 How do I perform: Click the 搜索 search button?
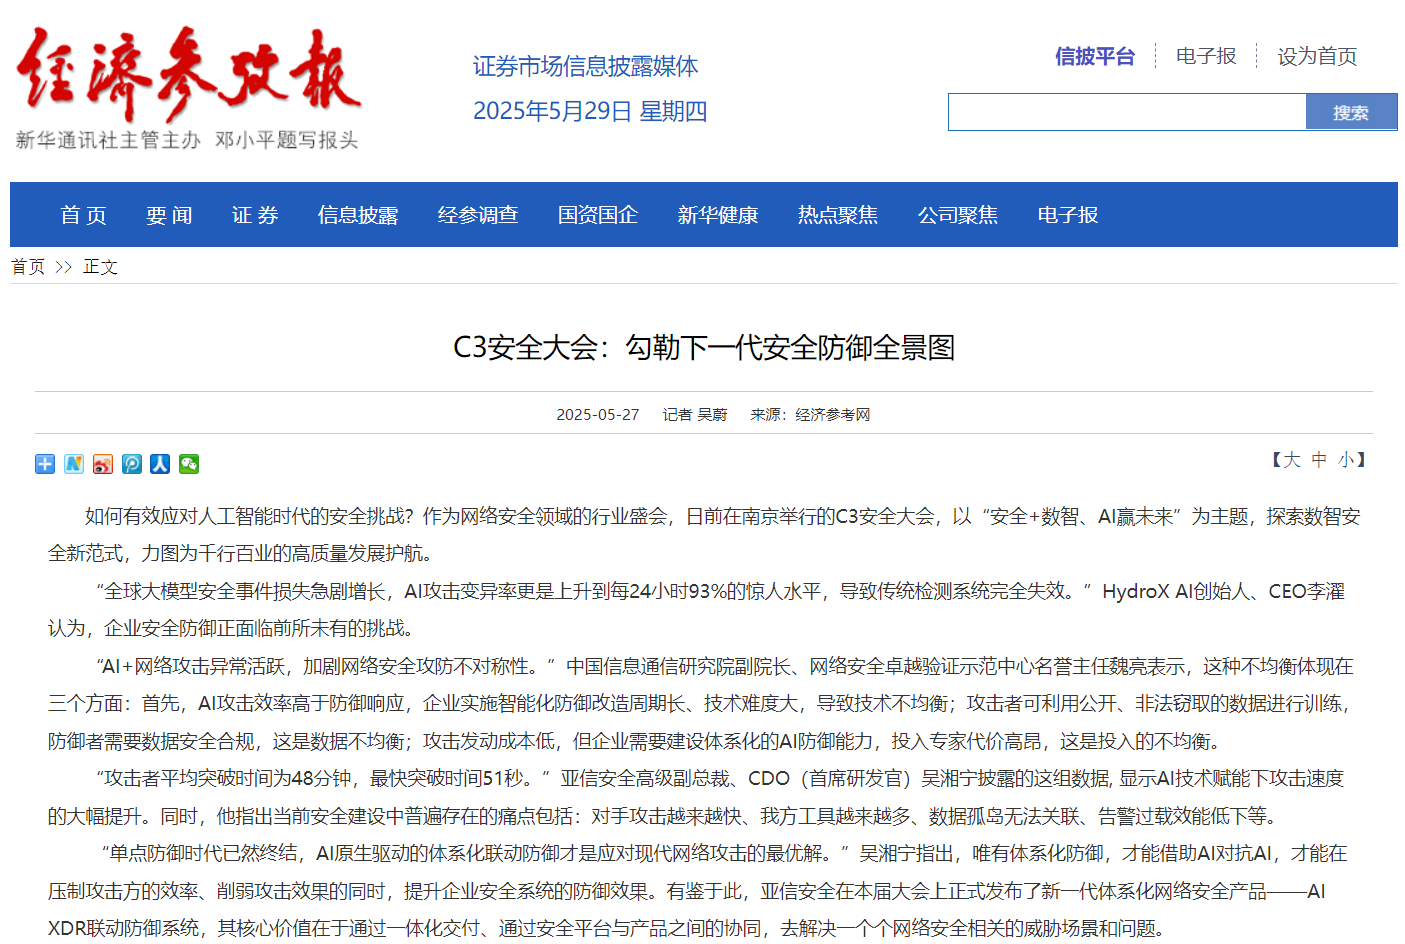pos(1351,112)
